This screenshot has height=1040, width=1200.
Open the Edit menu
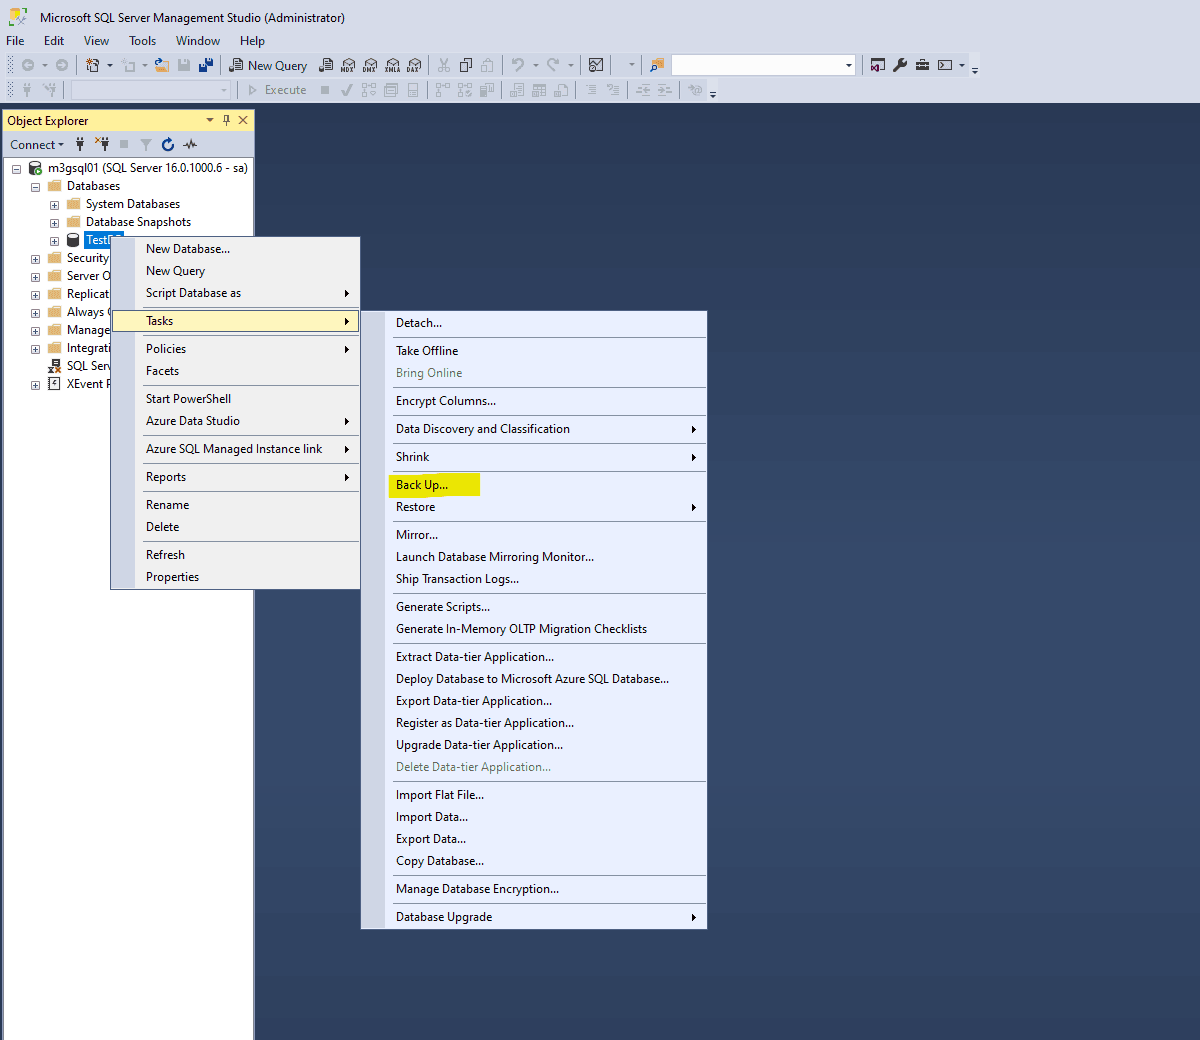tap(54, 41)
